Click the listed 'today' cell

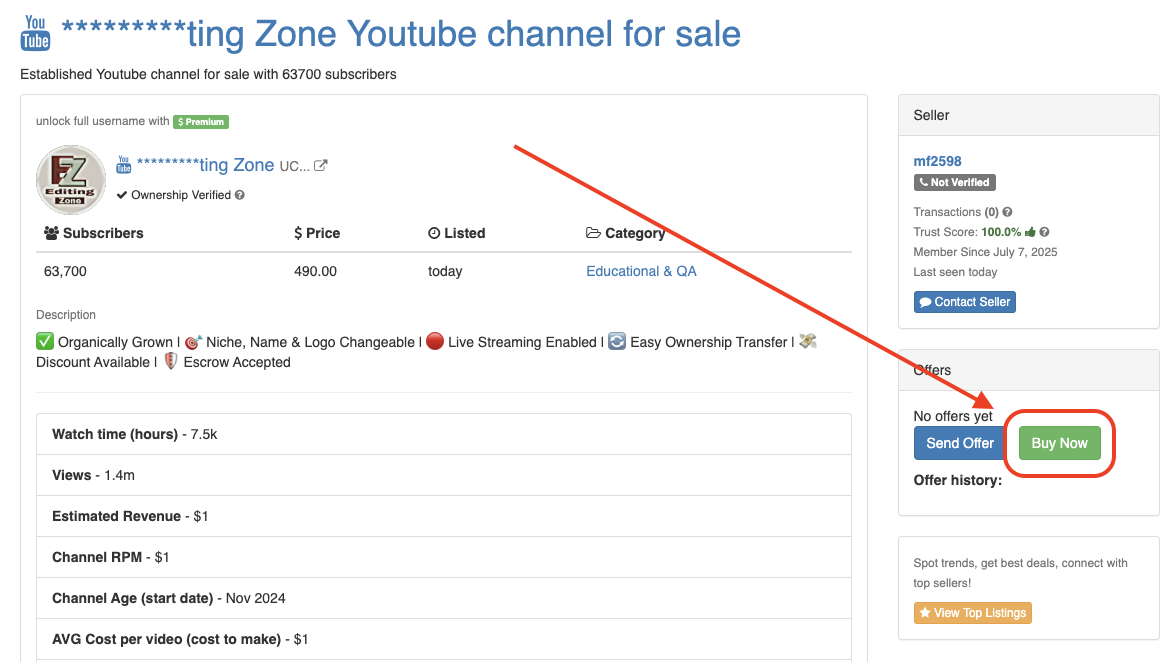445,271
